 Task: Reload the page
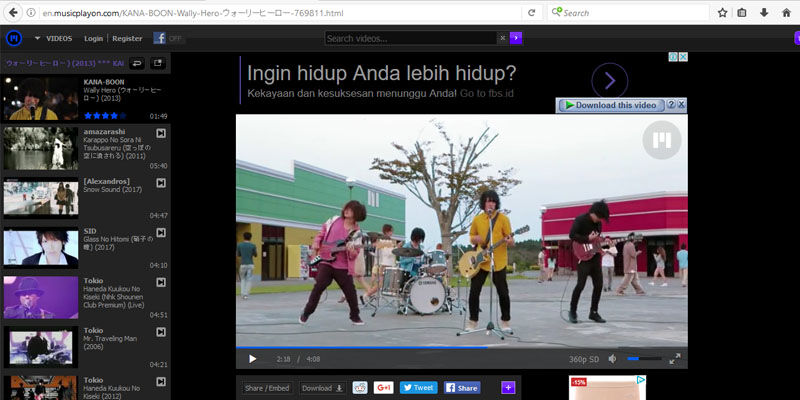click(x=531, y=13)
